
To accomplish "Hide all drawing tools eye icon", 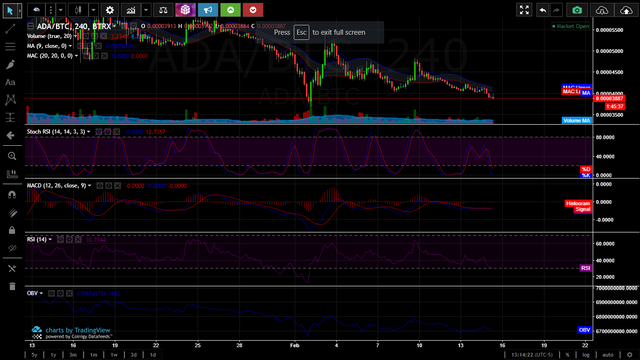I will coord(12,248).
